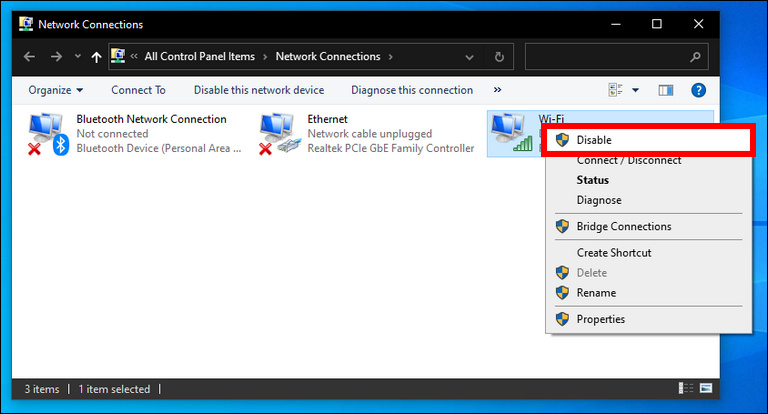Maximize the Network Connections window
Screen dimensions: 768x414
point(657,24)
